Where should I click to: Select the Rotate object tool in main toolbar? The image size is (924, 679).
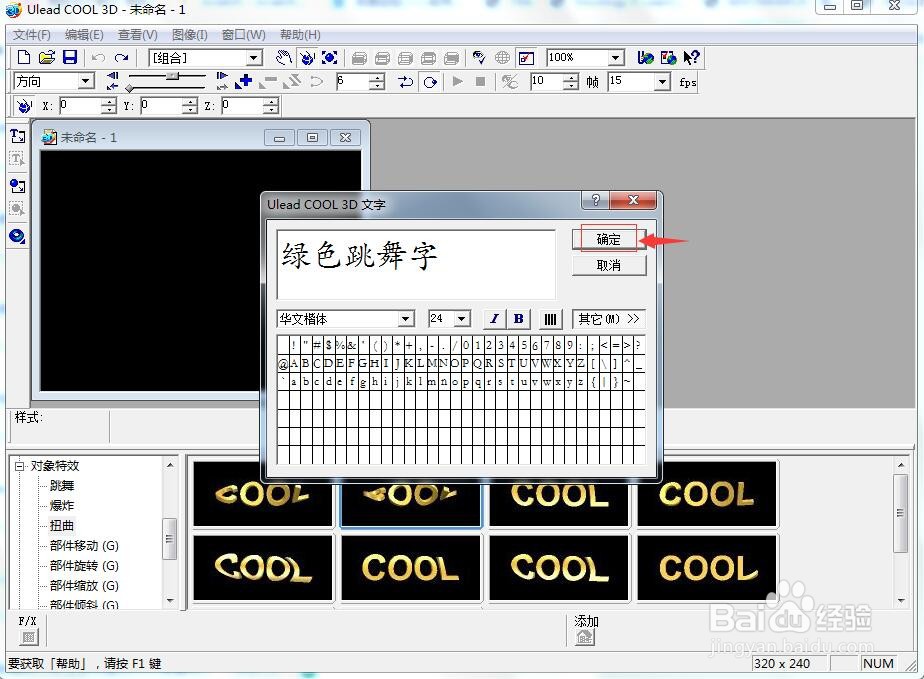click(306, 58)
